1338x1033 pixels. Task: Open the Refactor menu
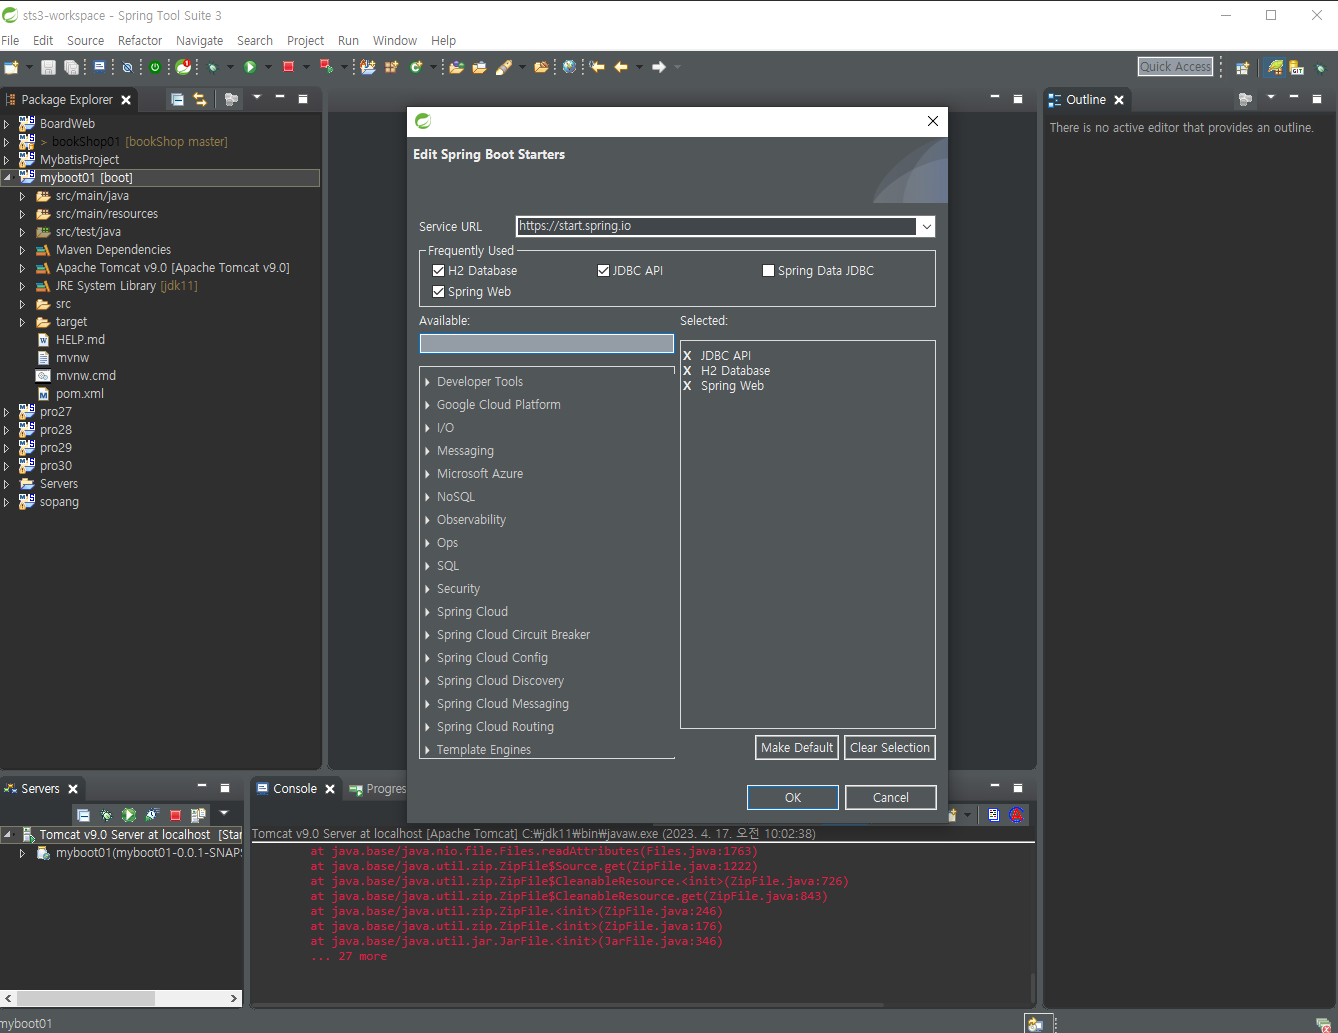(x=140, y=41)
